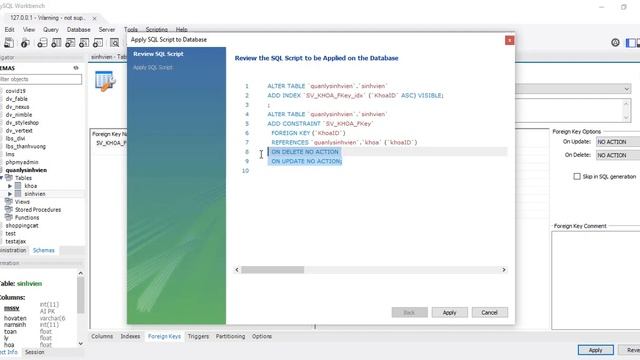Toggle the sidebar panel layout icon
640x360 pixels.
click(631, 42)
